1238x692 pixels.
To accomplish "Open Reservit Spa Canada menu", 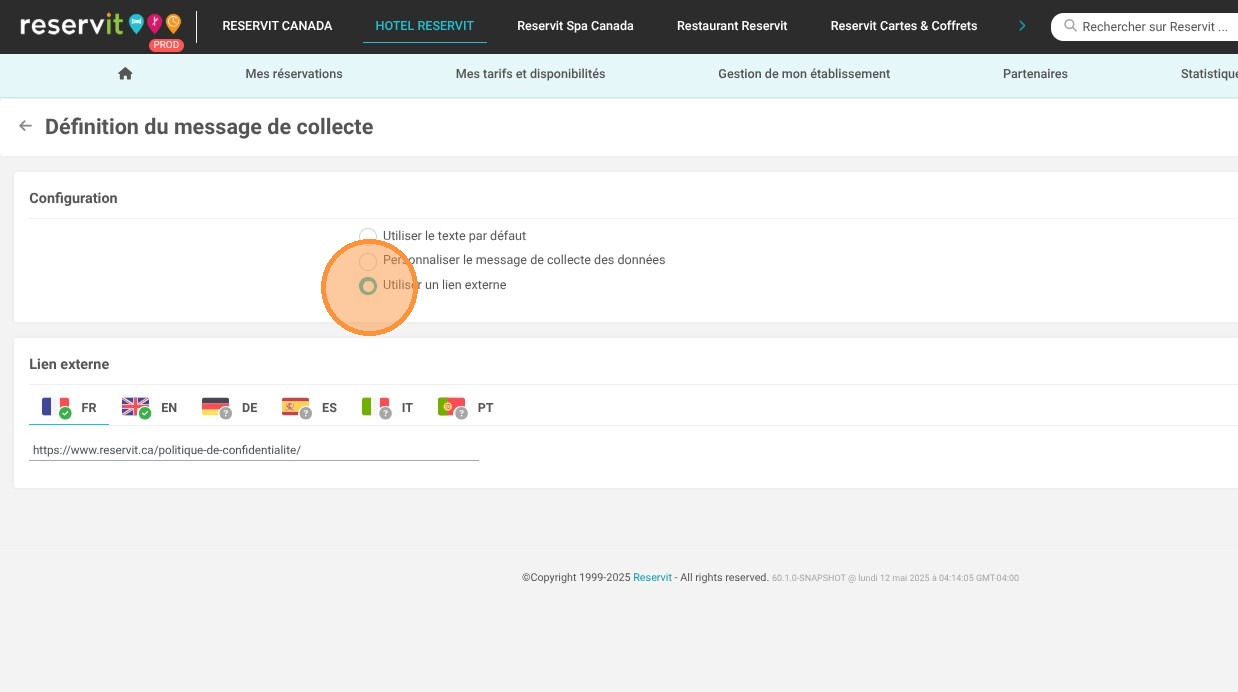I will [575, 26].
